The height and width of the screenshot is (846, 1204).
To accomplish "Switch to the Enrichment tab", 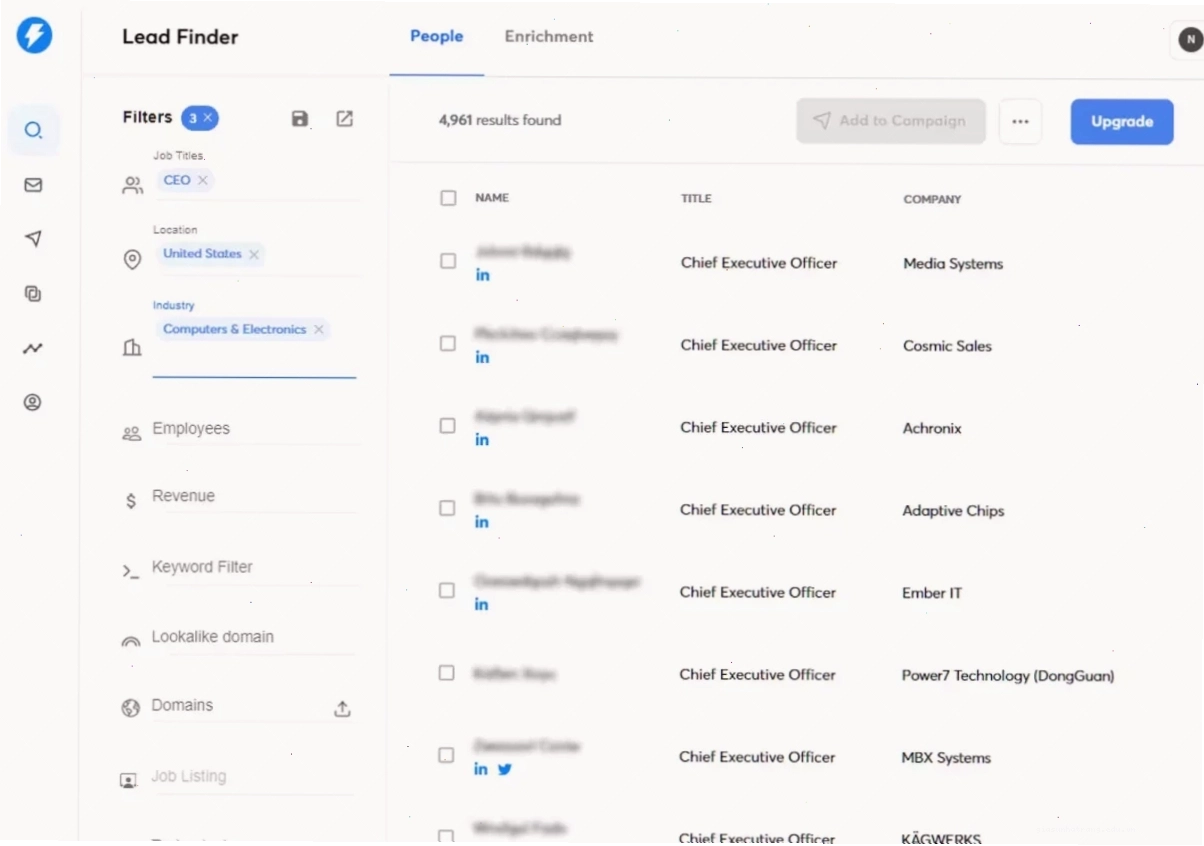I will (549, 37).
